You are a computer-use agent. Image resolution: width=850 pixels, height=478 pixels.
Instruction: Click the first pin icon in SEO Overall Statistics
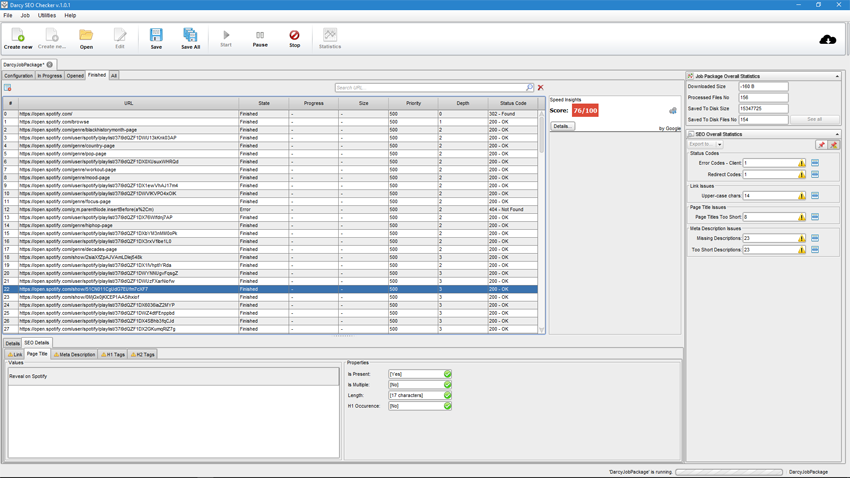click(x=821, y=145)
